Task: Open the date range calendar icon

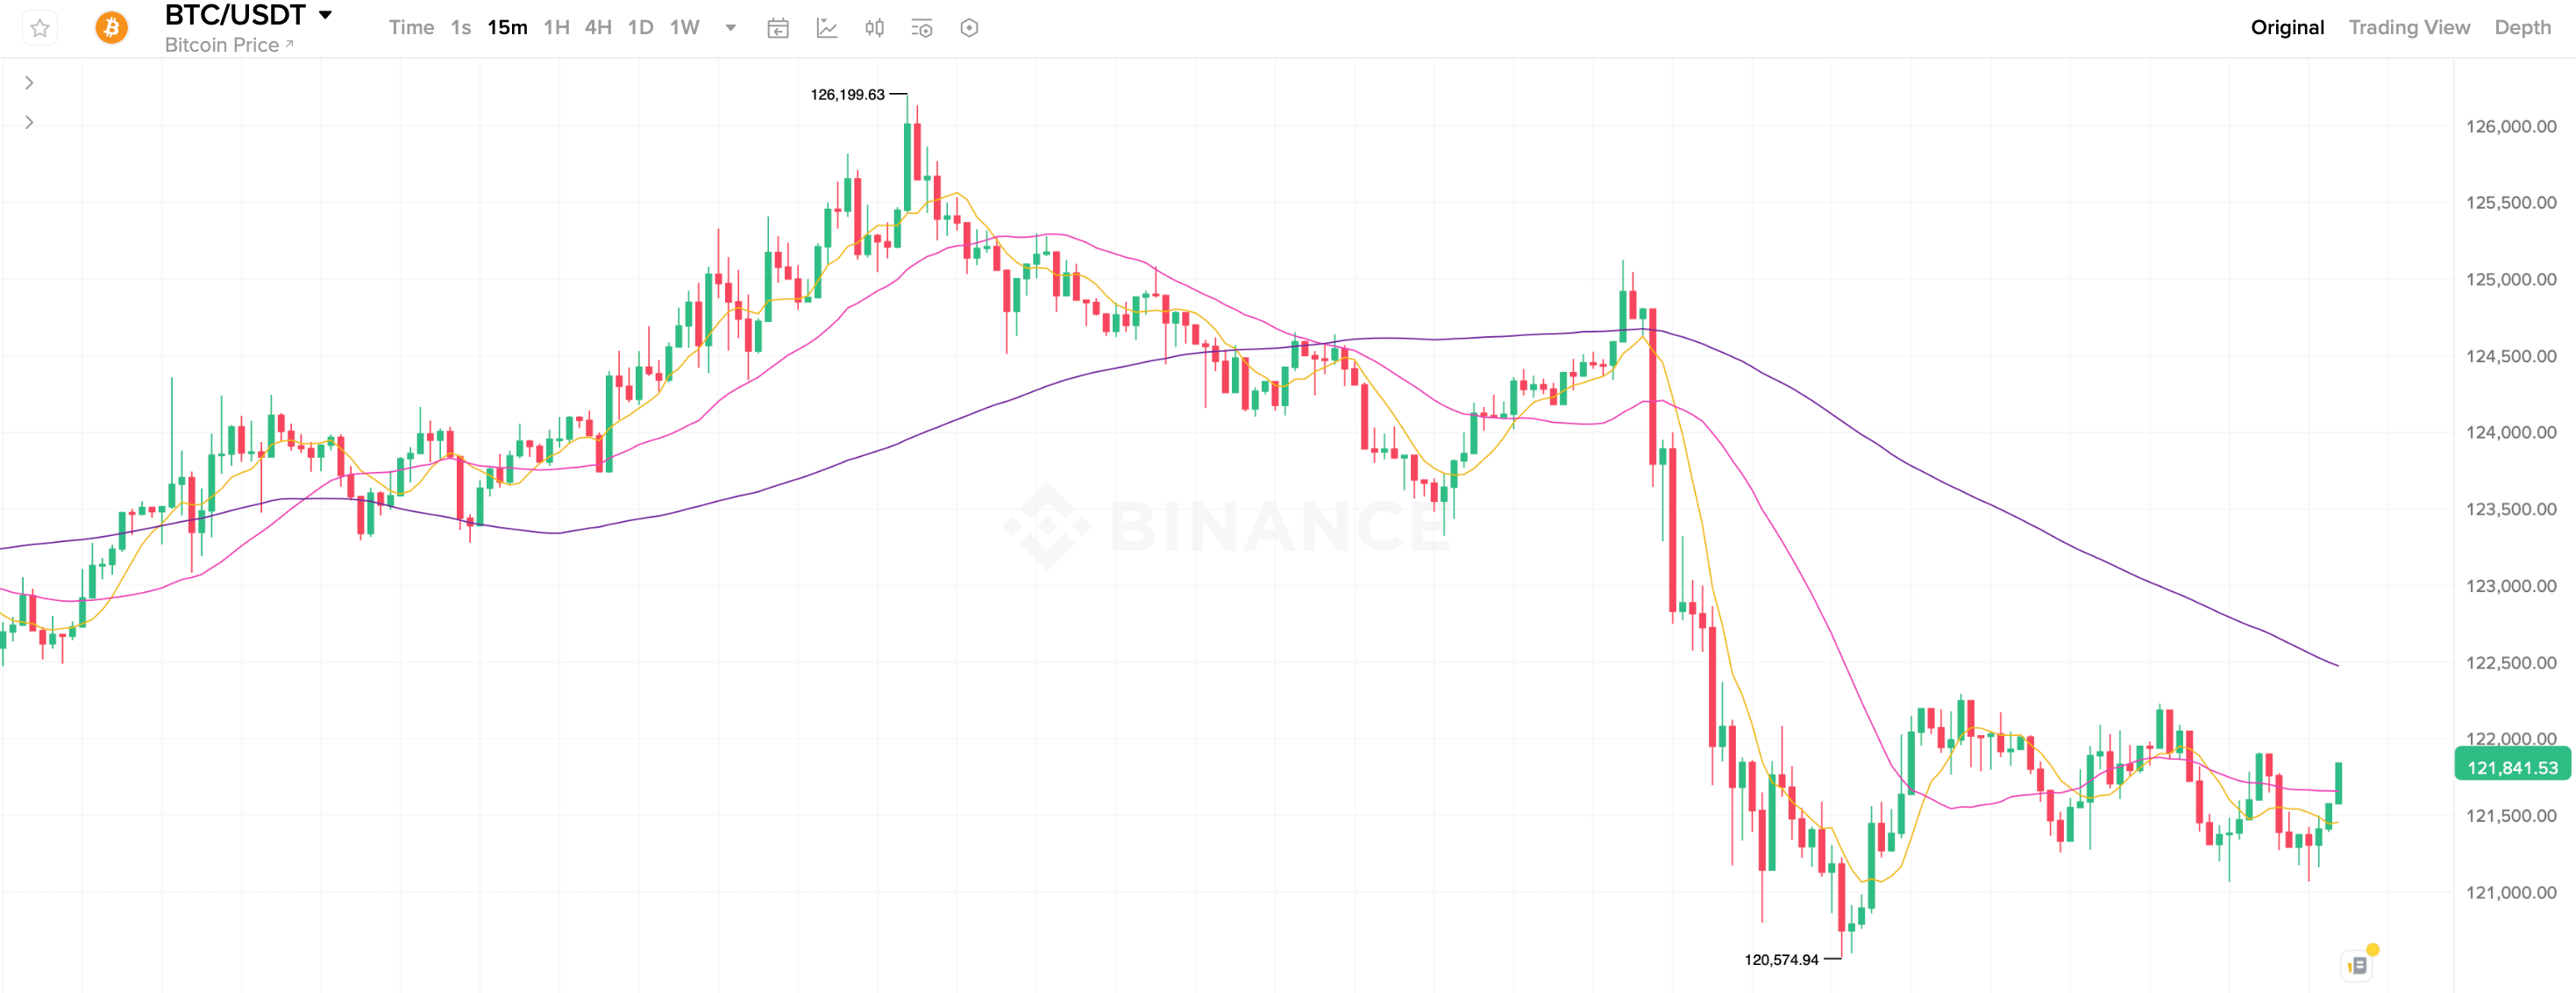Action: point(778,28)
